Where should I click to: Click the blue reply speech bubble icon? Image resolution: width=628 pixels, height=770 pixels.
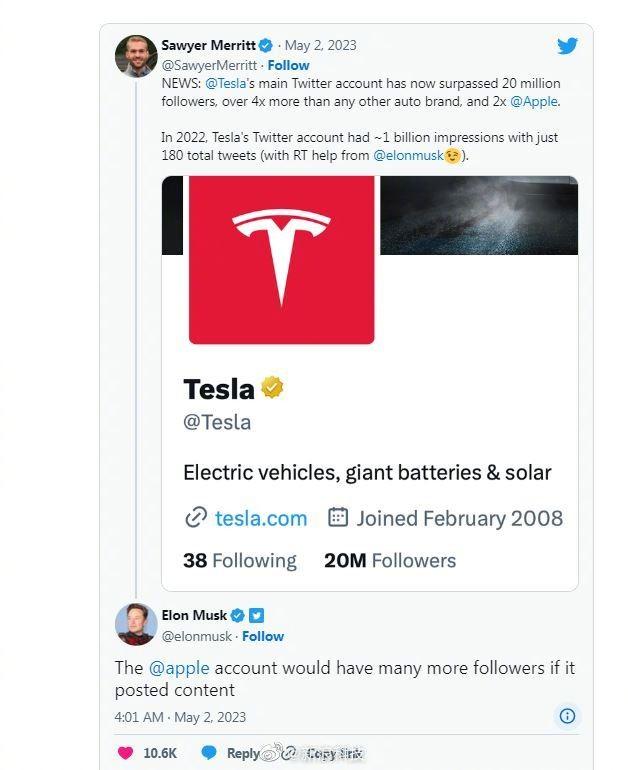[x=209, y=753]
